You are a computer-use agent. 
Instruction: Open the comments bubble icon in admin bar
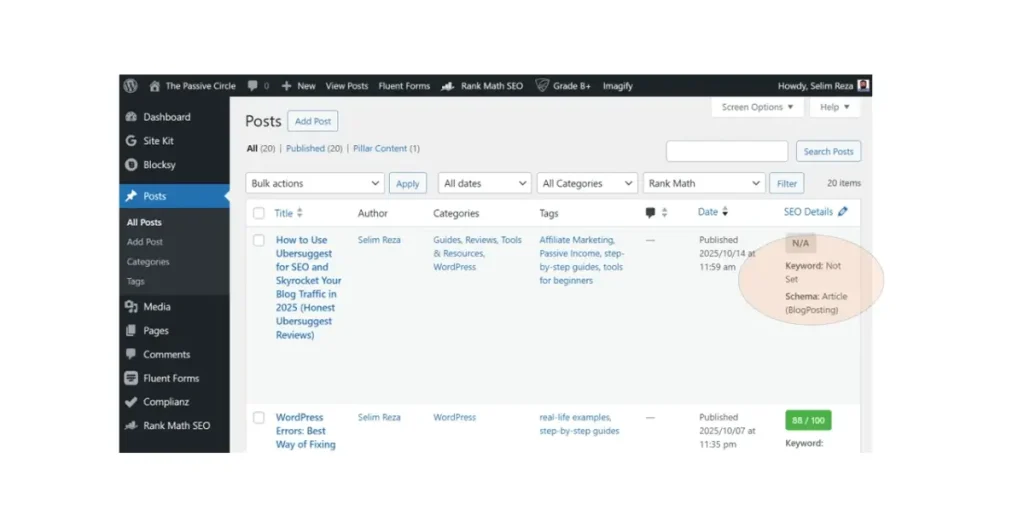(253, 86)
